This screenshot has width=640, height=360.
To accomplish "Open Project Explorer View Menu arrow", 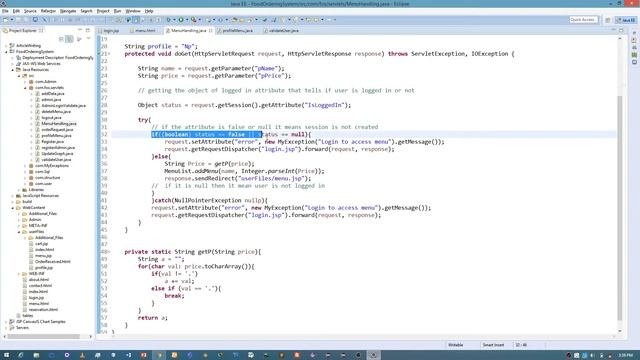I will coord(88,39).
